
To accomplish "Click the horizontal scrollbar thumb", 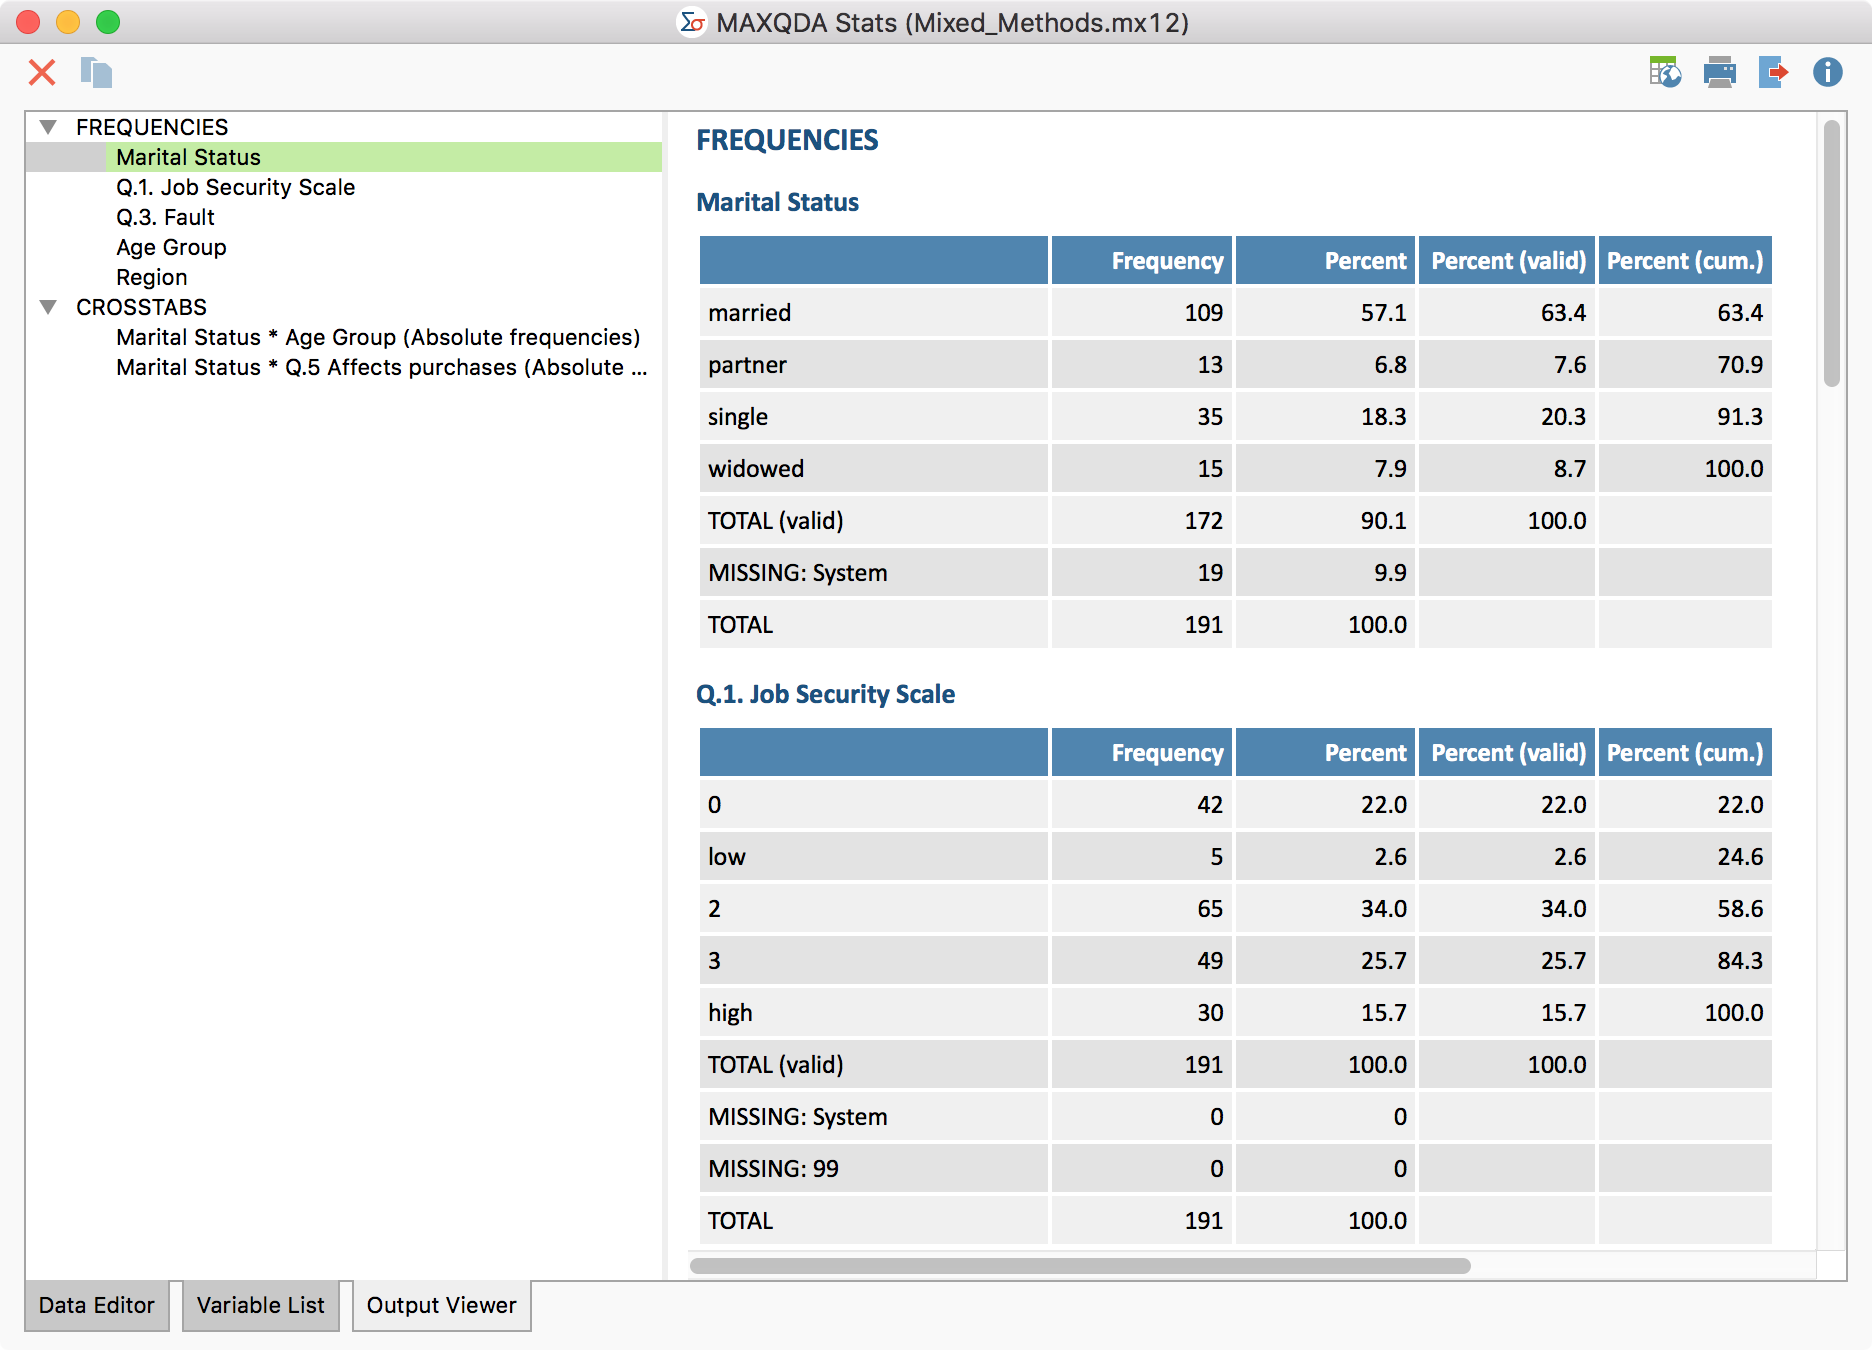I will [x=1080, y=1266].
